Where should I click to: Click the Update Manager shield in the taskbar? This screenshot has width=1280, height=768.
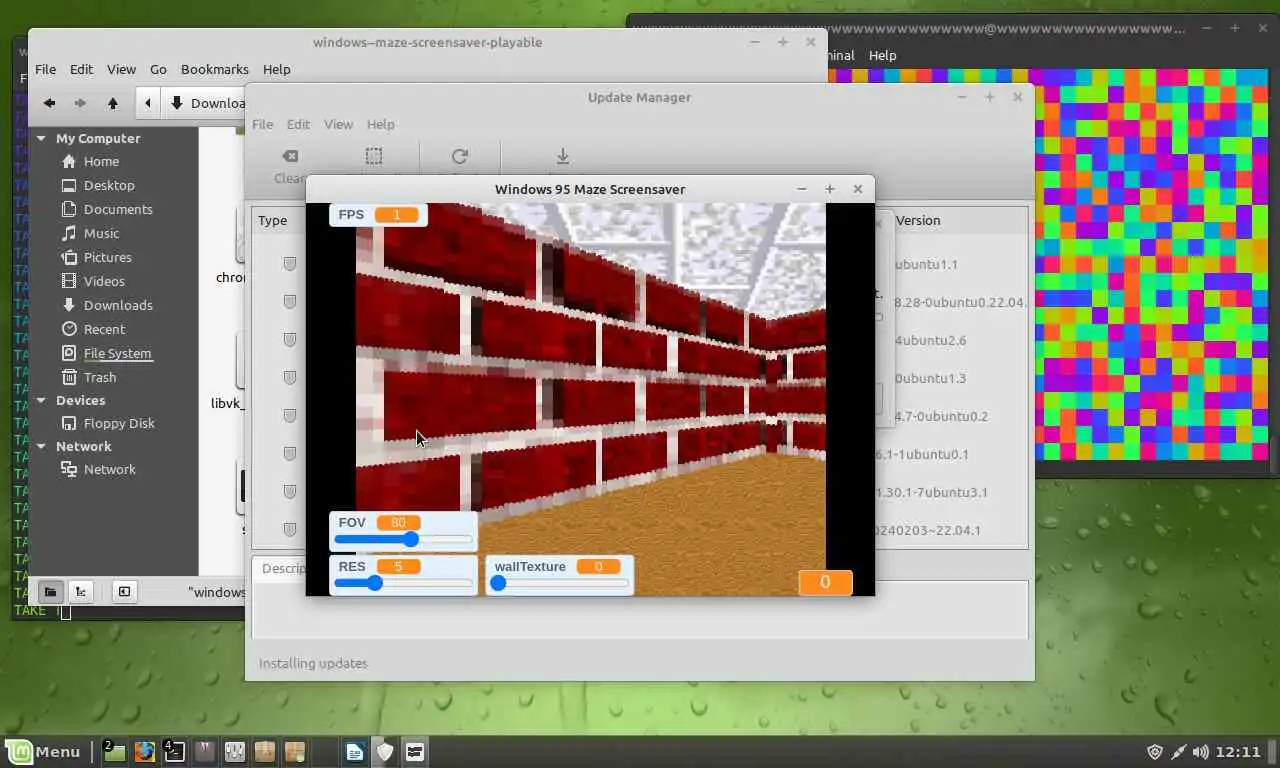pyautogui.click(x=385, y=752)
